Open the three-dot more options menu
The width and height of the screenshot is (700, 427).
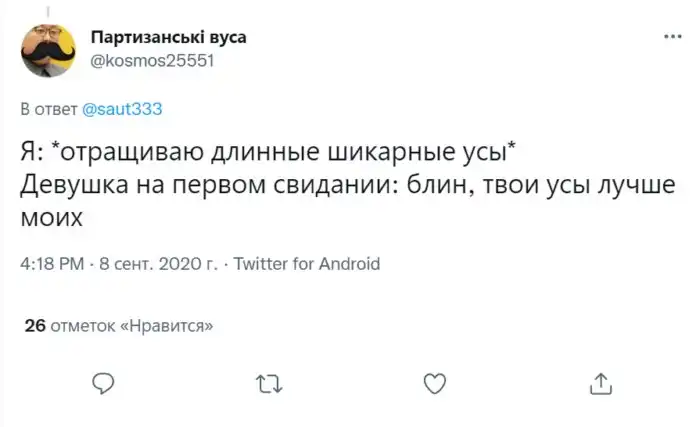[x=673, y=37]
